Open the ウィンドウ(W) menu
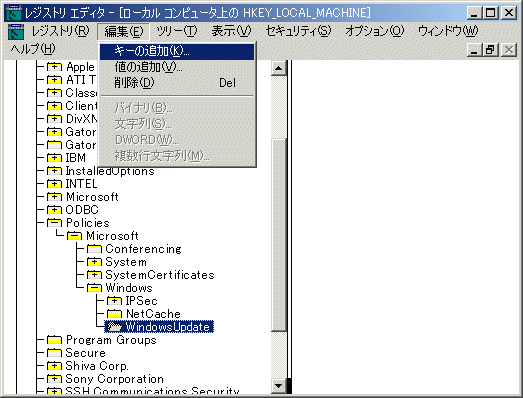Viewport: 523px width, 398px height. 448,31
